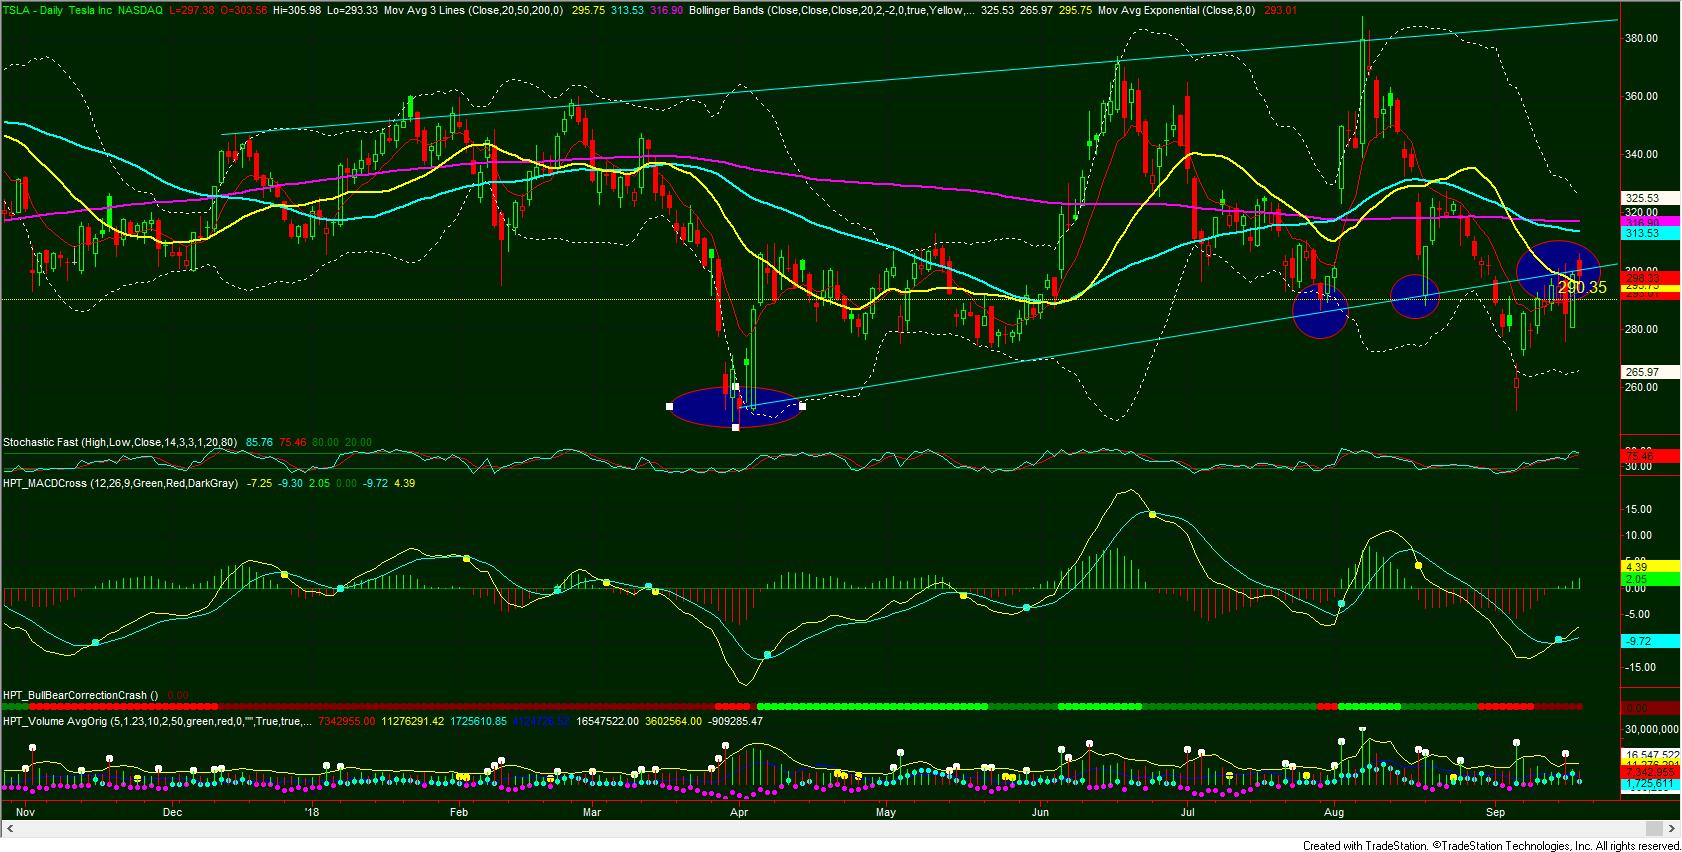Click the left handle of the selected ellipse
The width and height of the screenshot is (1682, 852).
pyautogui.click(x=669, y=406)
